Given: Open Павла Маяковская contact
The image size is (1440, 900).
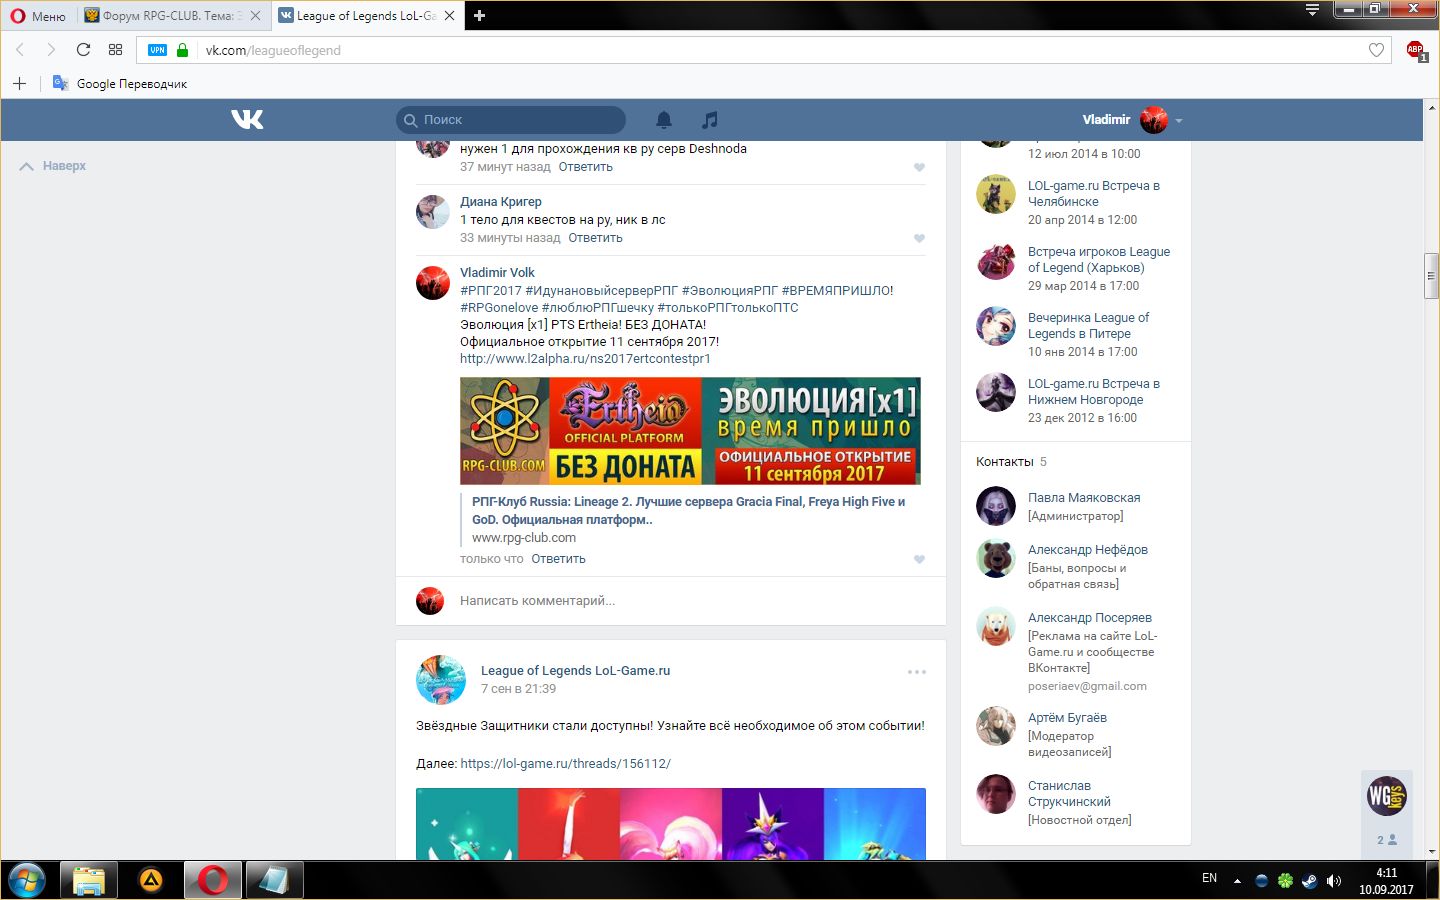Looking at the screenshot, I should pyautogui.click(x=1084, y=497).
